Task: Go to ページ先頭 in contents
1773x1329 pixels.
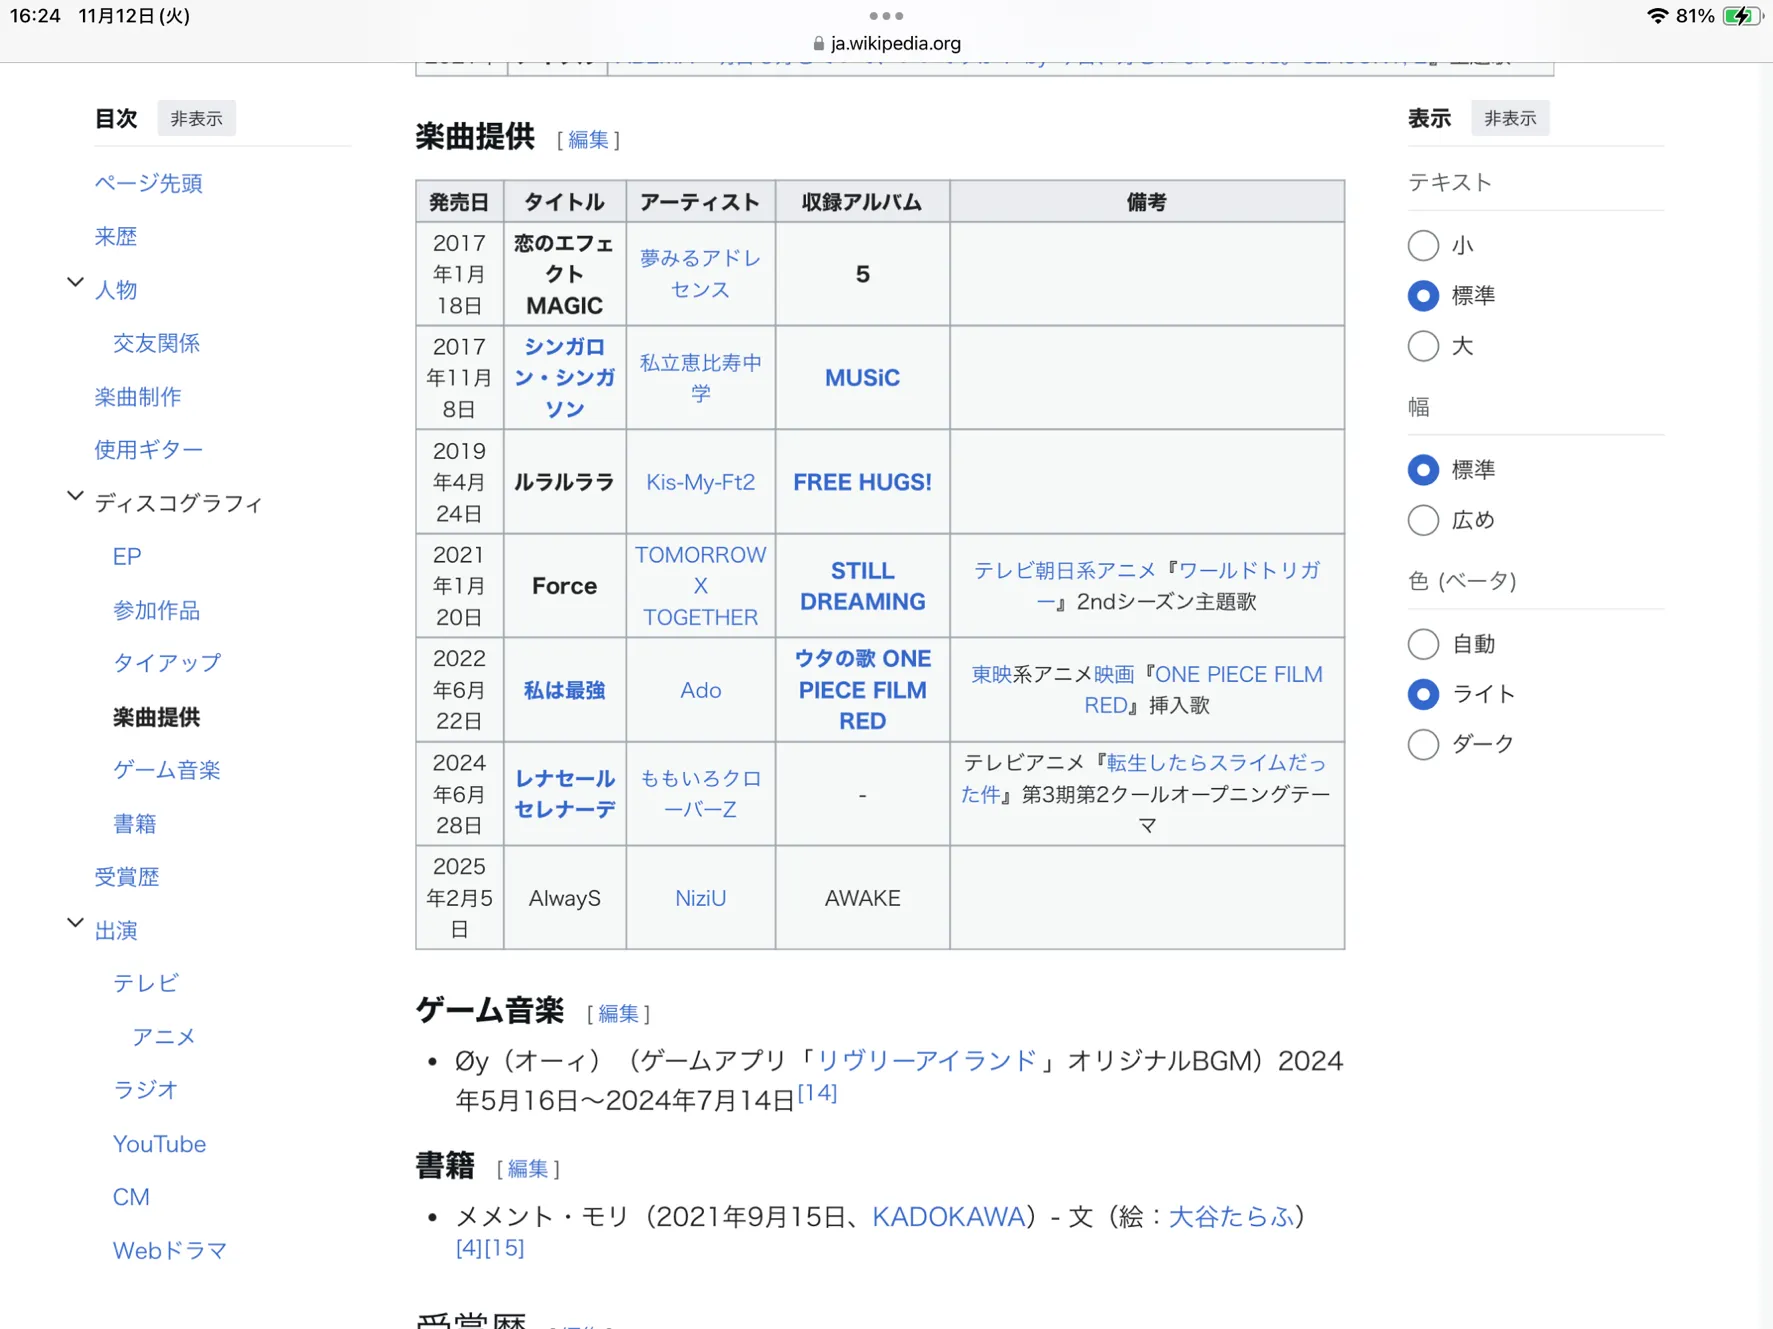Action: coord(149,183)
